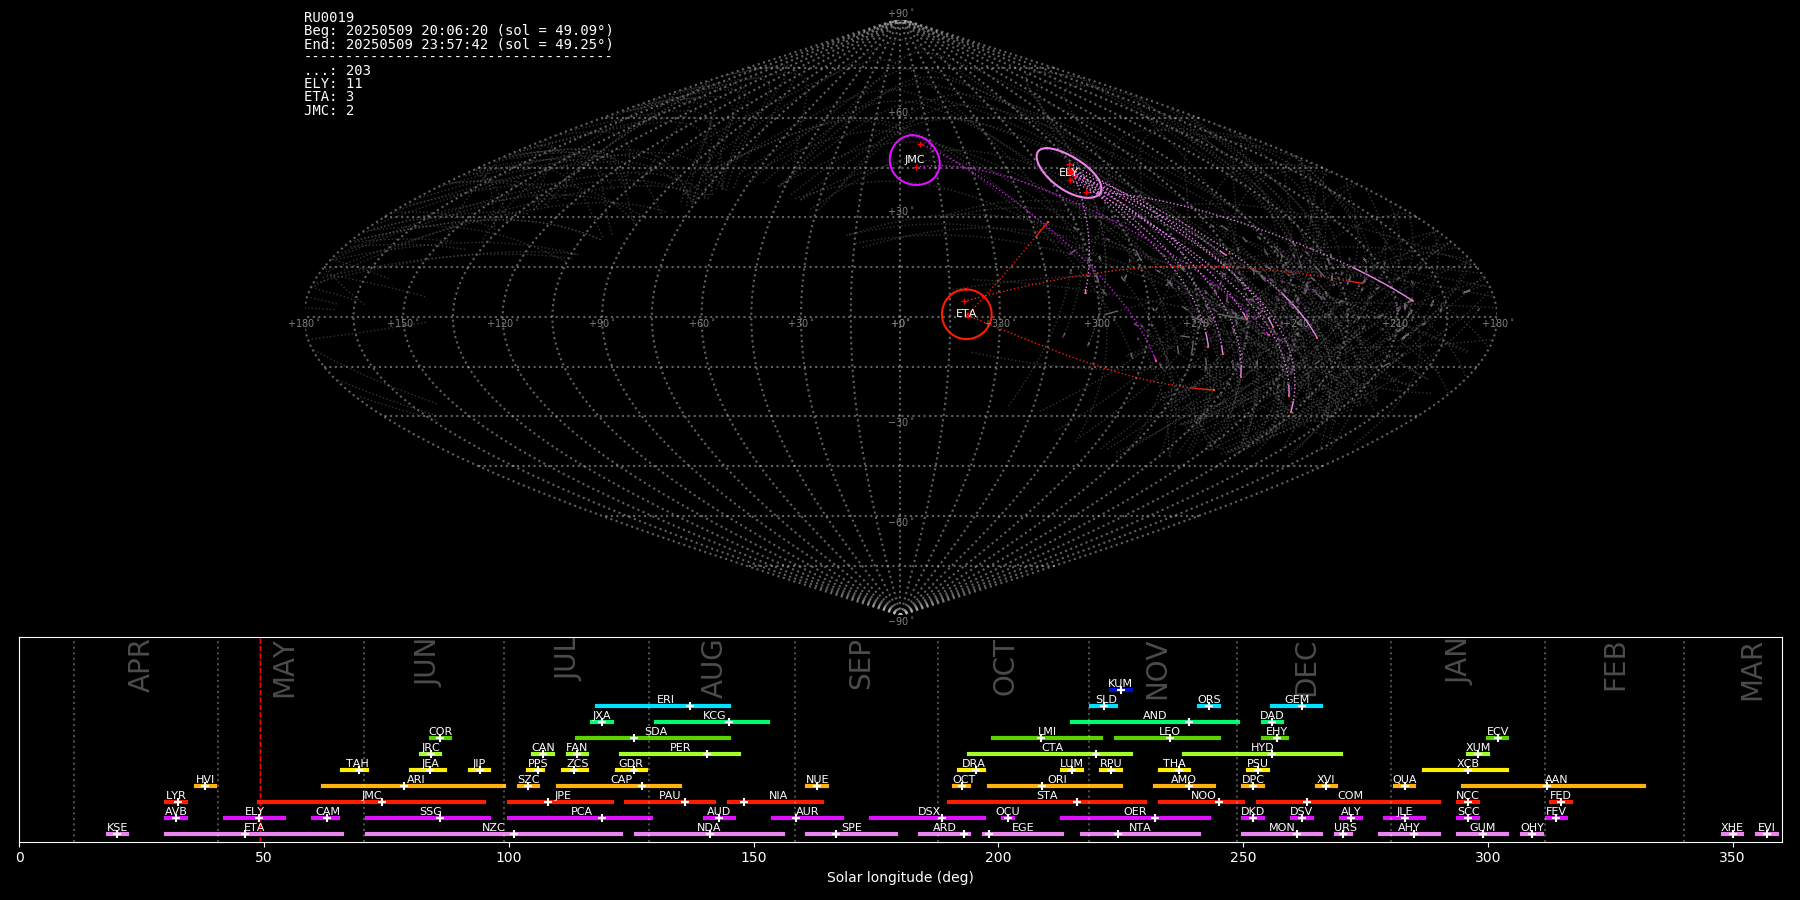Click the 'JMC: 2' count entry
This screenshot has height=900, width=1800.
coord(329,110)
